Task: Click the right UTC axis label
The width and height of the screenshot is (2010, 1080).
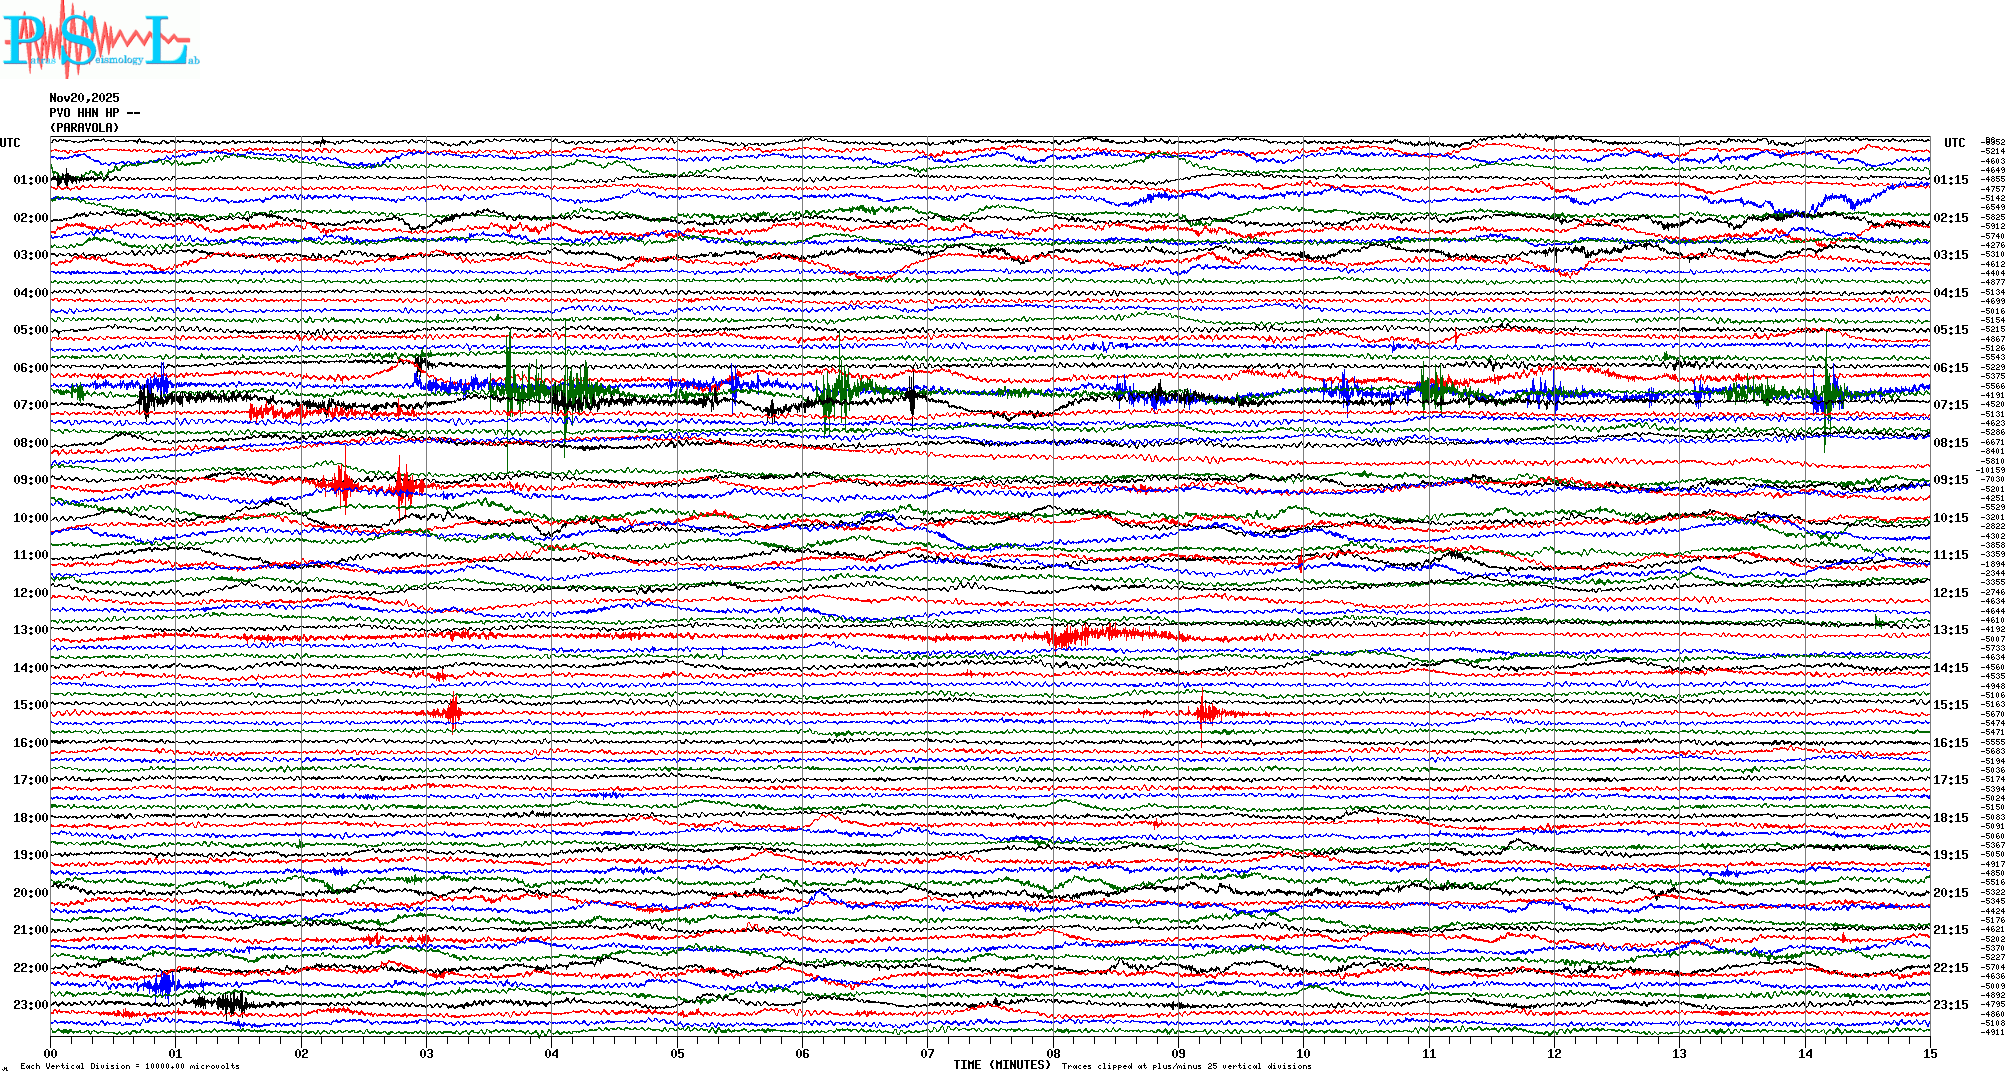Action: (1954, 143)
